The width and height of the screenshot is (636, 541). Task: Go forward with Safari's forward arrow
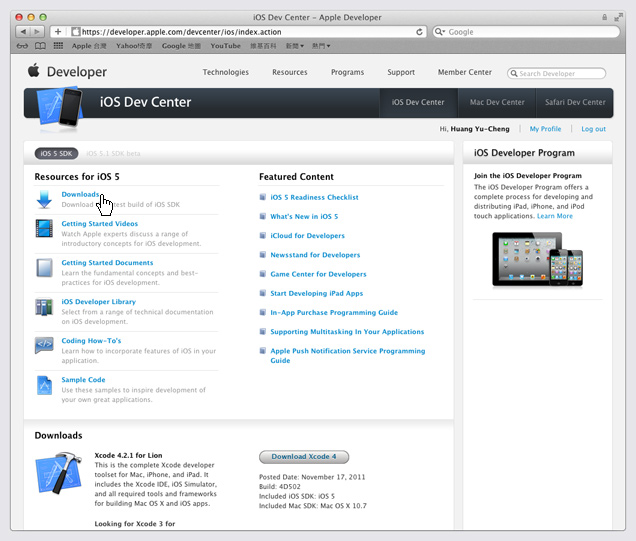tap(37, 32)
